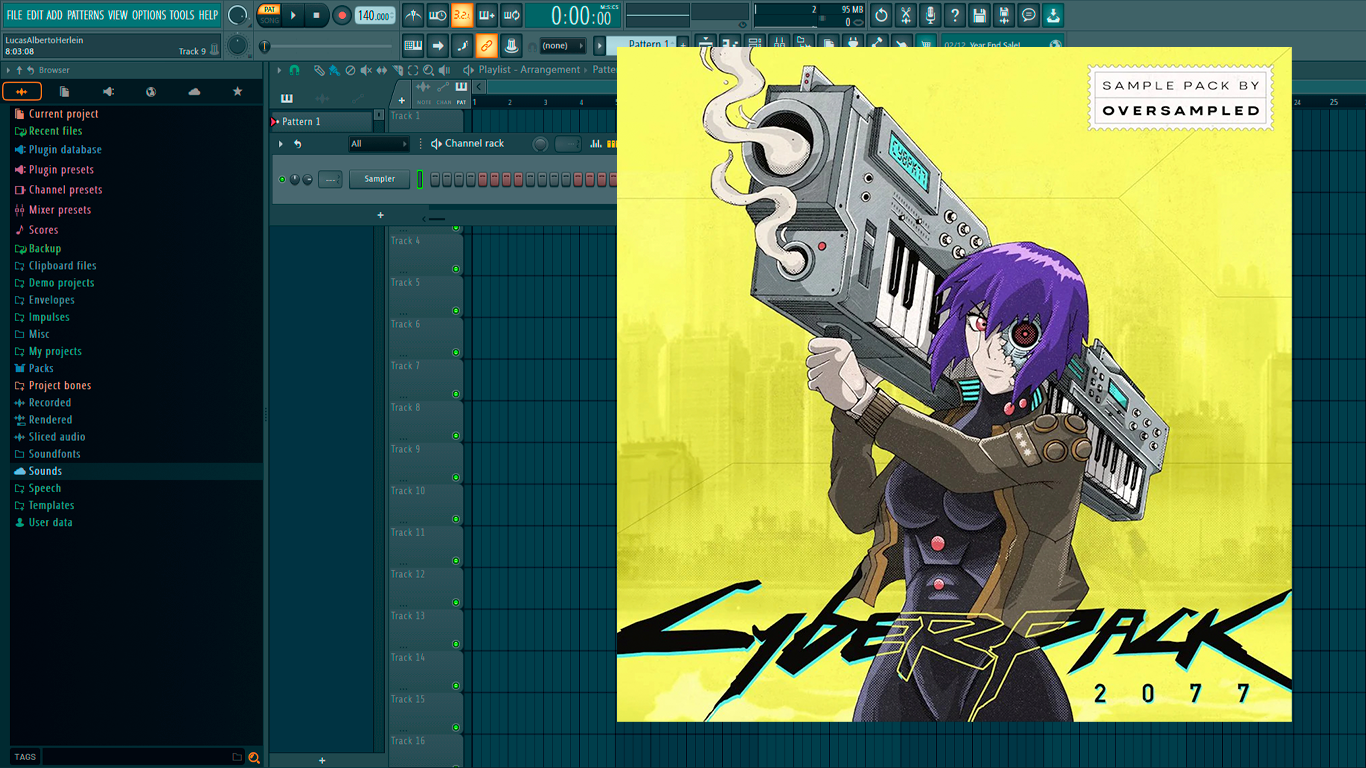Expand the playlist options menu arrow
This screenshot has width=1366, height=768.
(281, 70)
